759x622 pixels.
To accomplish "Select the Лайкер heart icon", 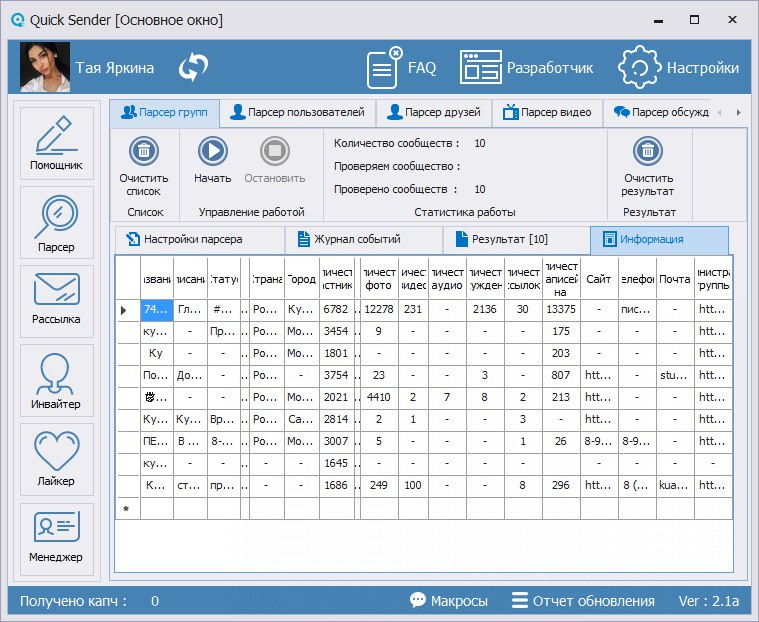I will (x=56, y=459).
